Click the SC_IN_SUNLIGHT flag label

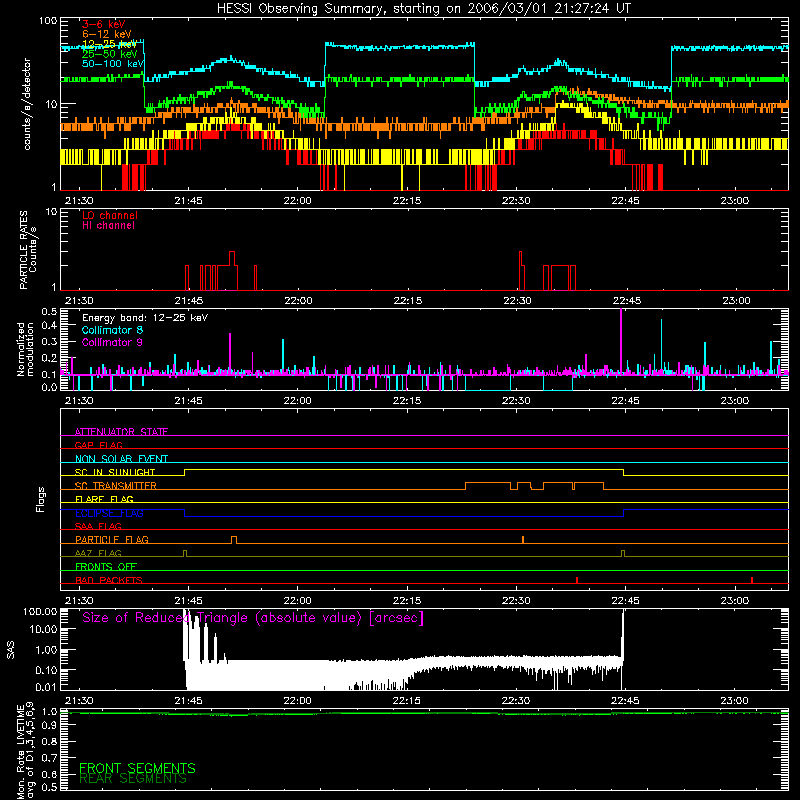click(x=115, y=472)
